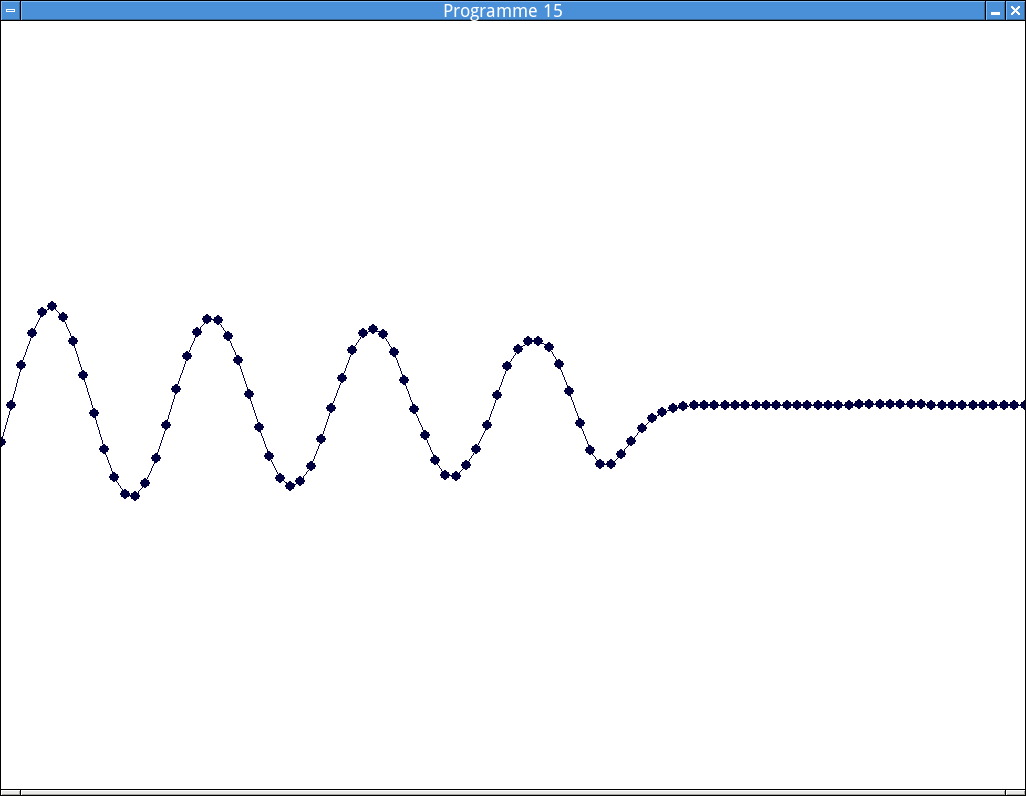Screen dimensions: 1026x796
Task: Select the leftmost data point on the curve
Action: (x=1, y=442)
